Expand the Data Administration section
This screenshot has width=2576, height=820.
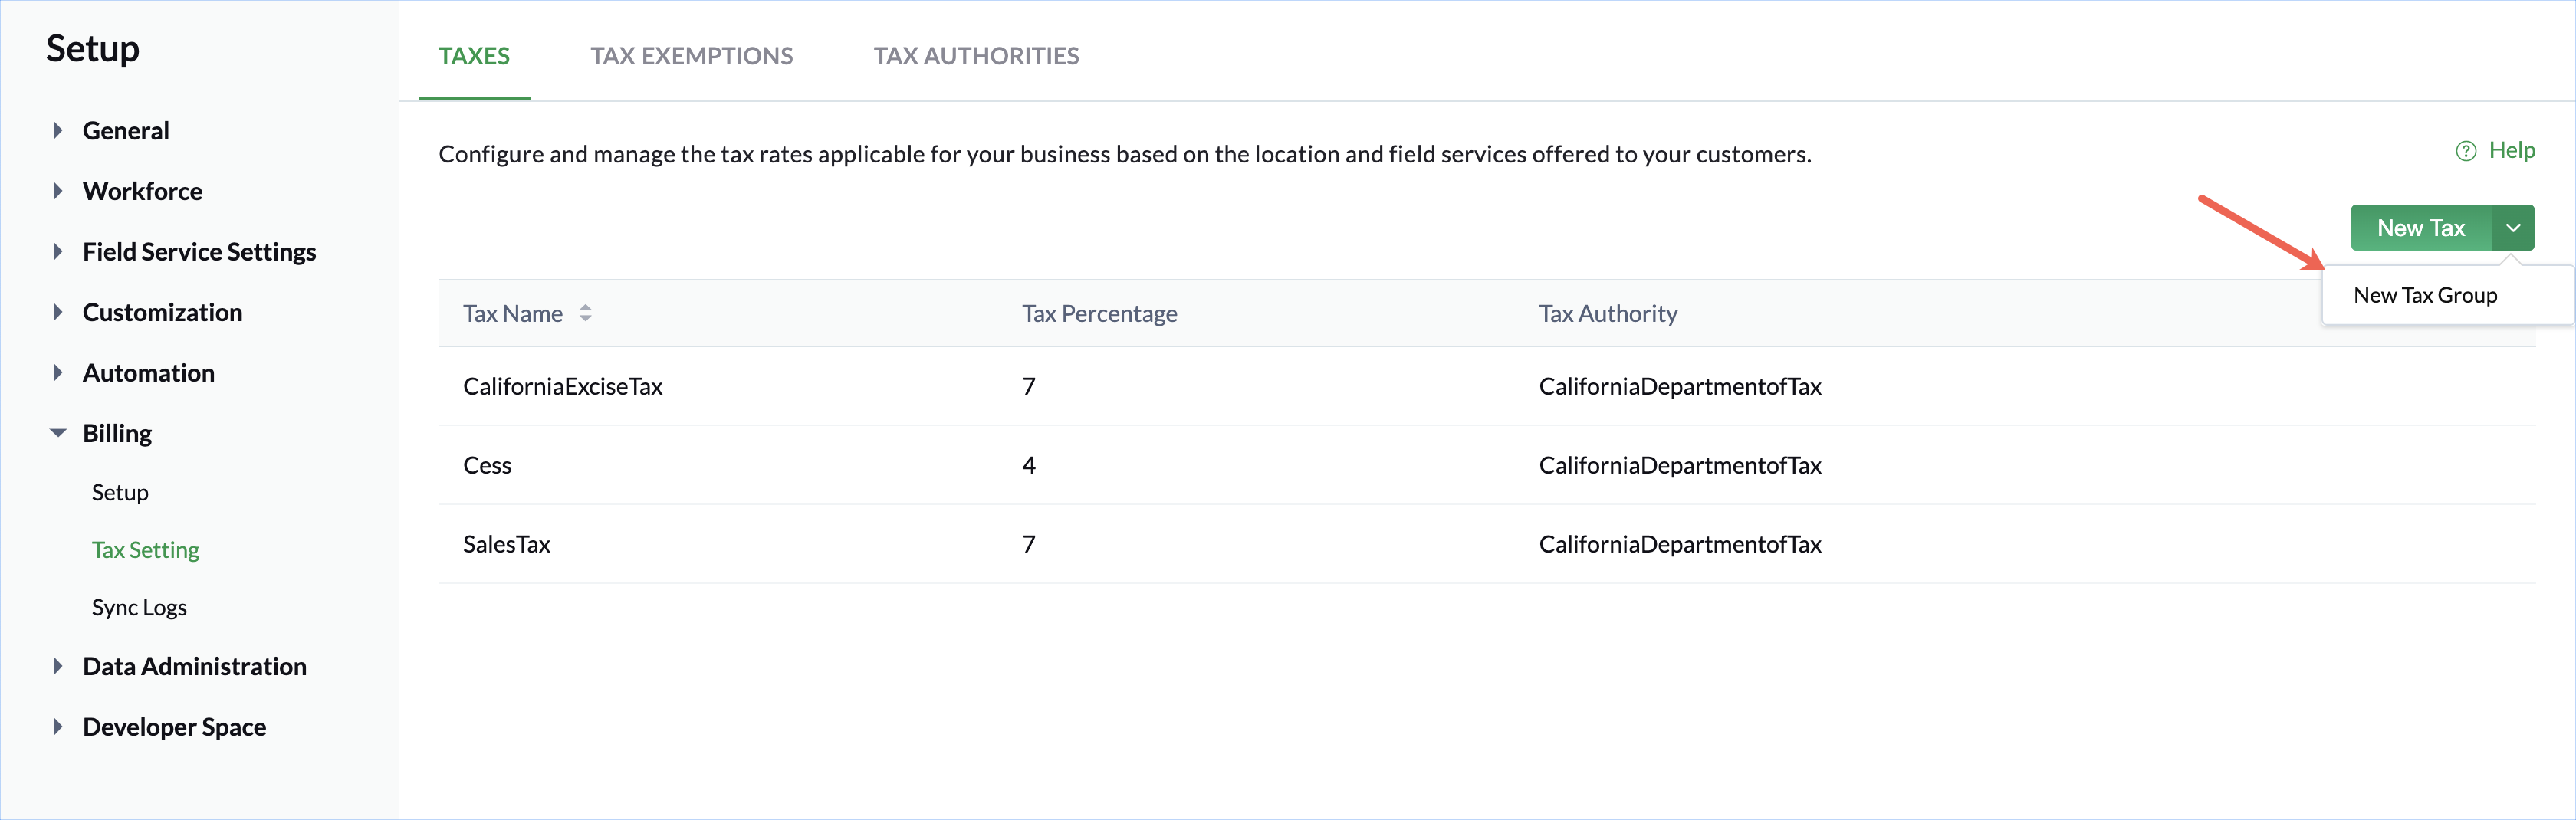(x=58, y=666)
